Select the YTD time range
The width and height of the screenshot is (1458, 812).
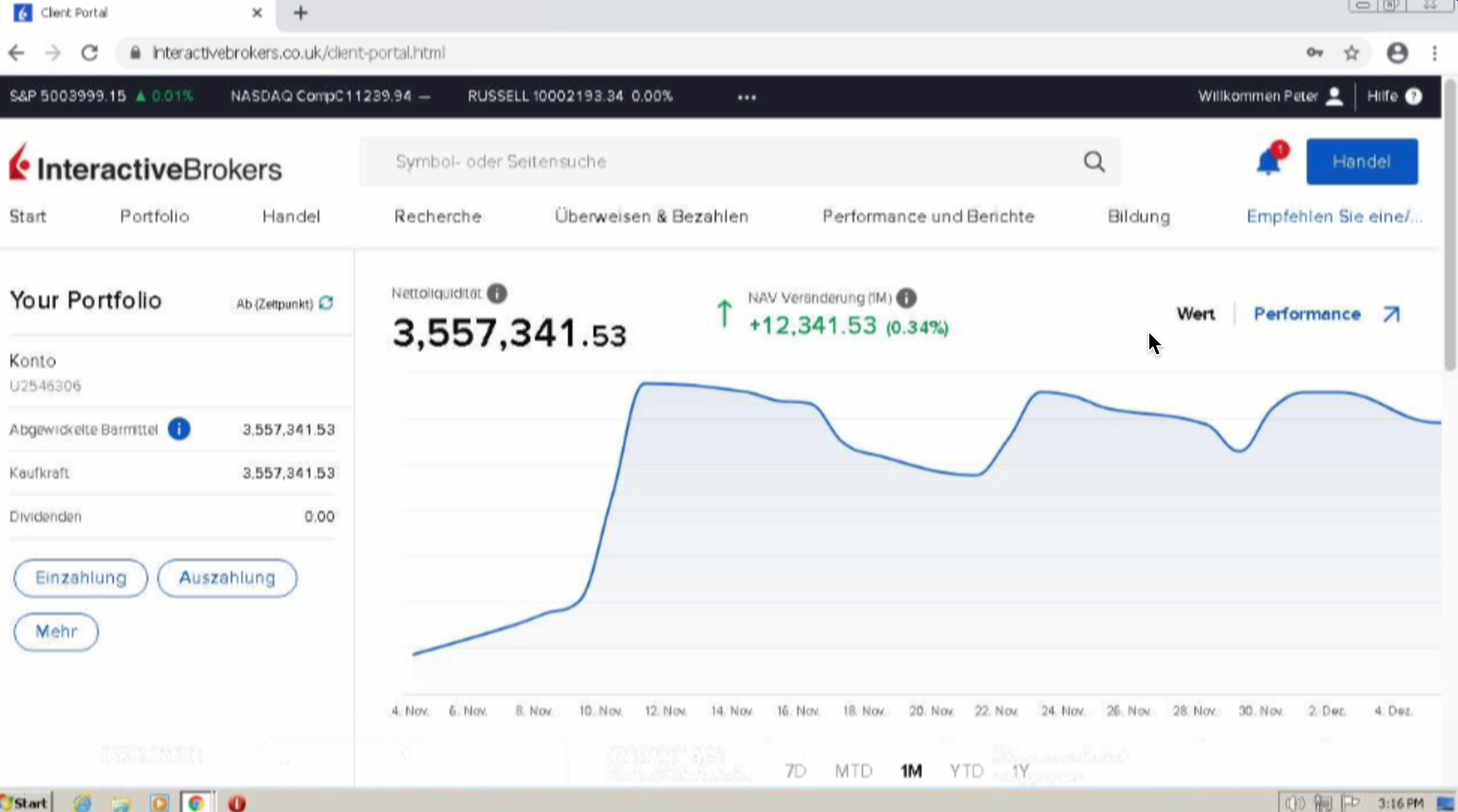click(x=967, y=771)
